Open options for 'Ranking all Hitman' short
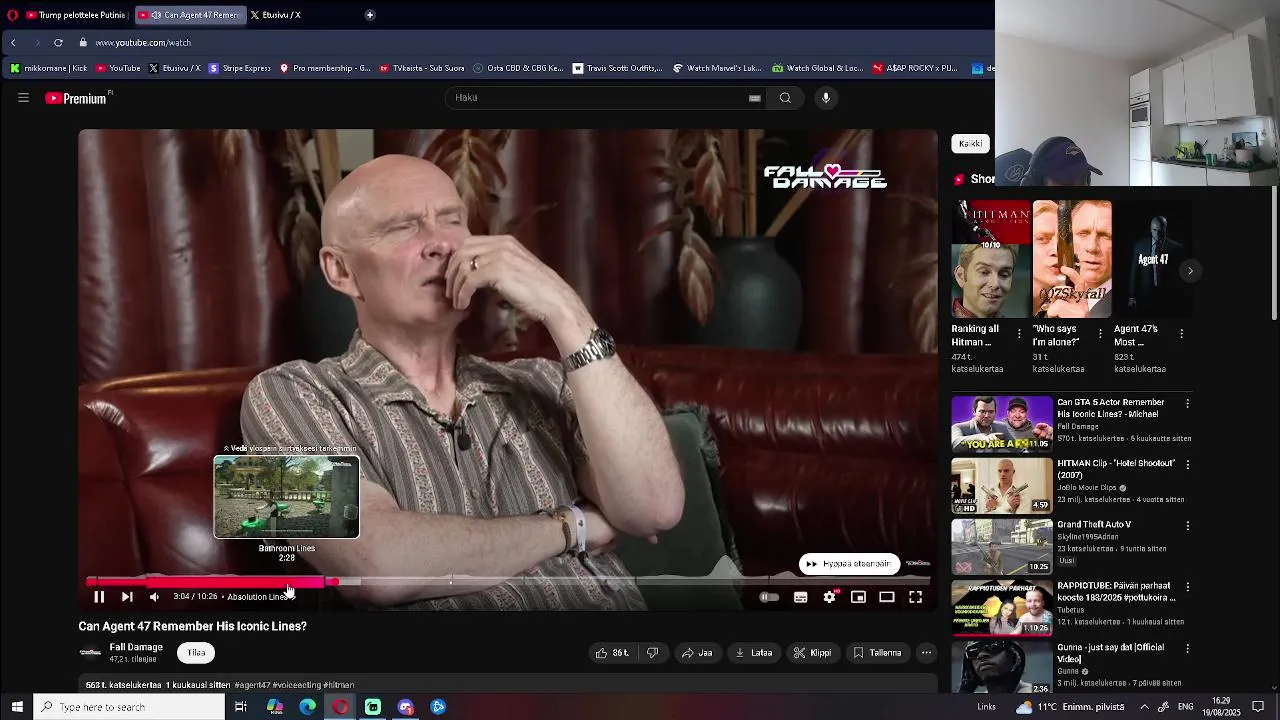The height and width of the screenshot is (720, 1280). [x=1019, y=334]
